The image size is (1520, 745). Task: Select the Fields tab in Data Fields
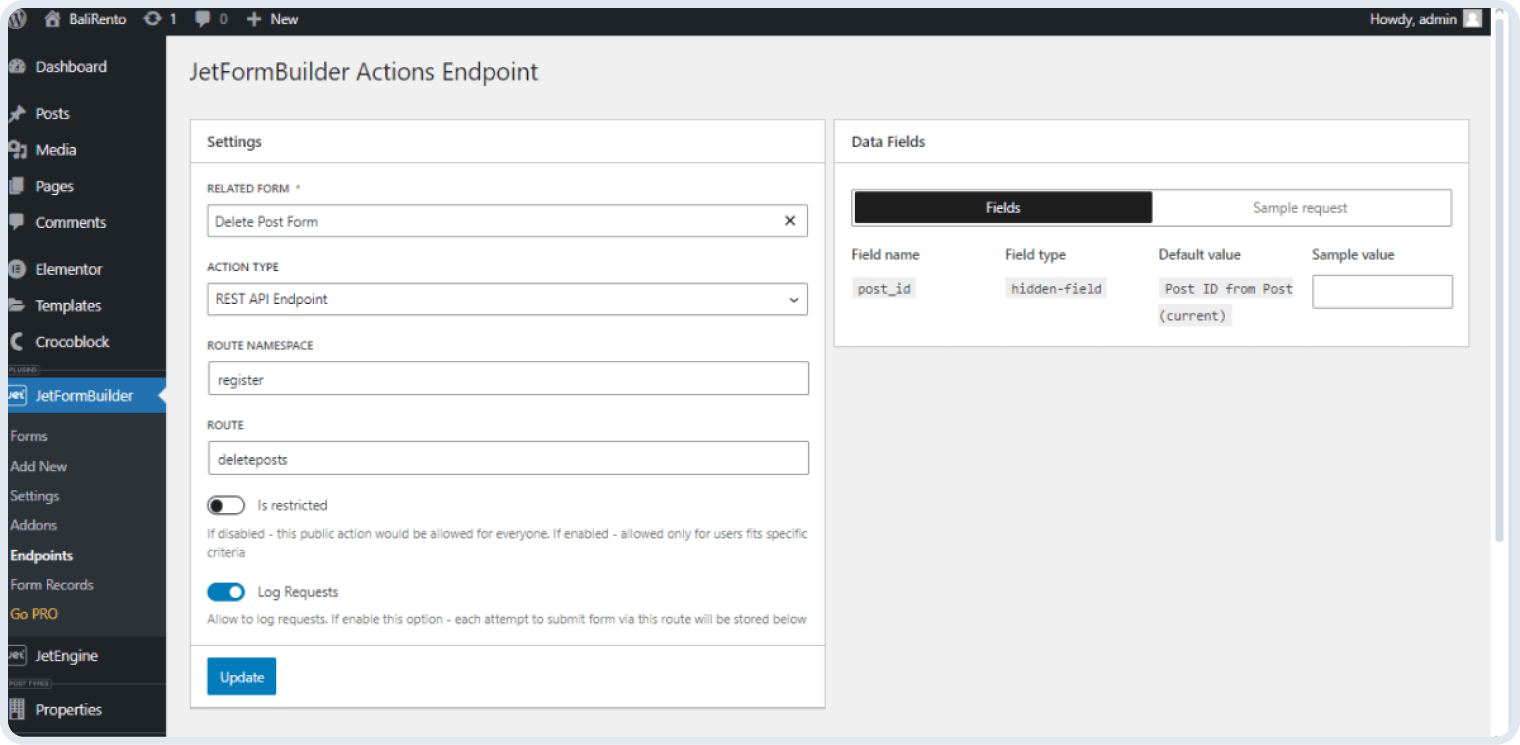(1002, 207)
